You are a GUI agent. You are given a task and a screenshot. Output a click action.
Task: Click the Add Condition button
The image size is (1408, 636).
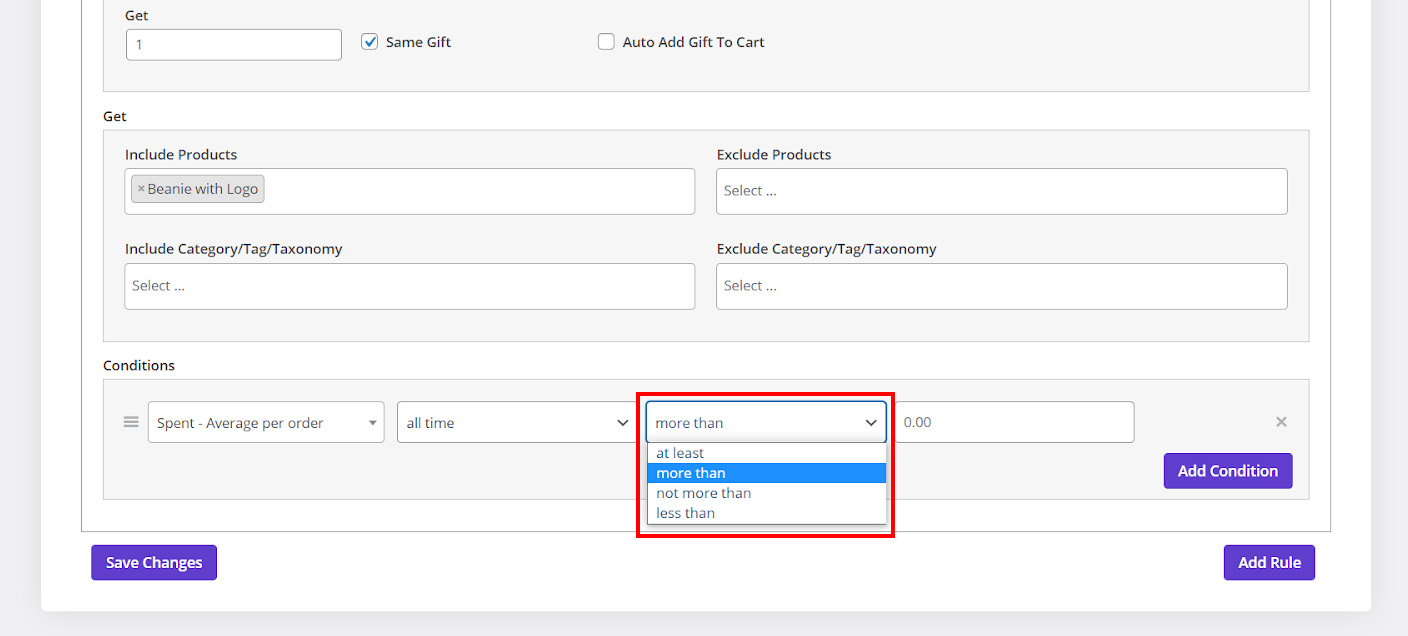[x=1227, y=471]
